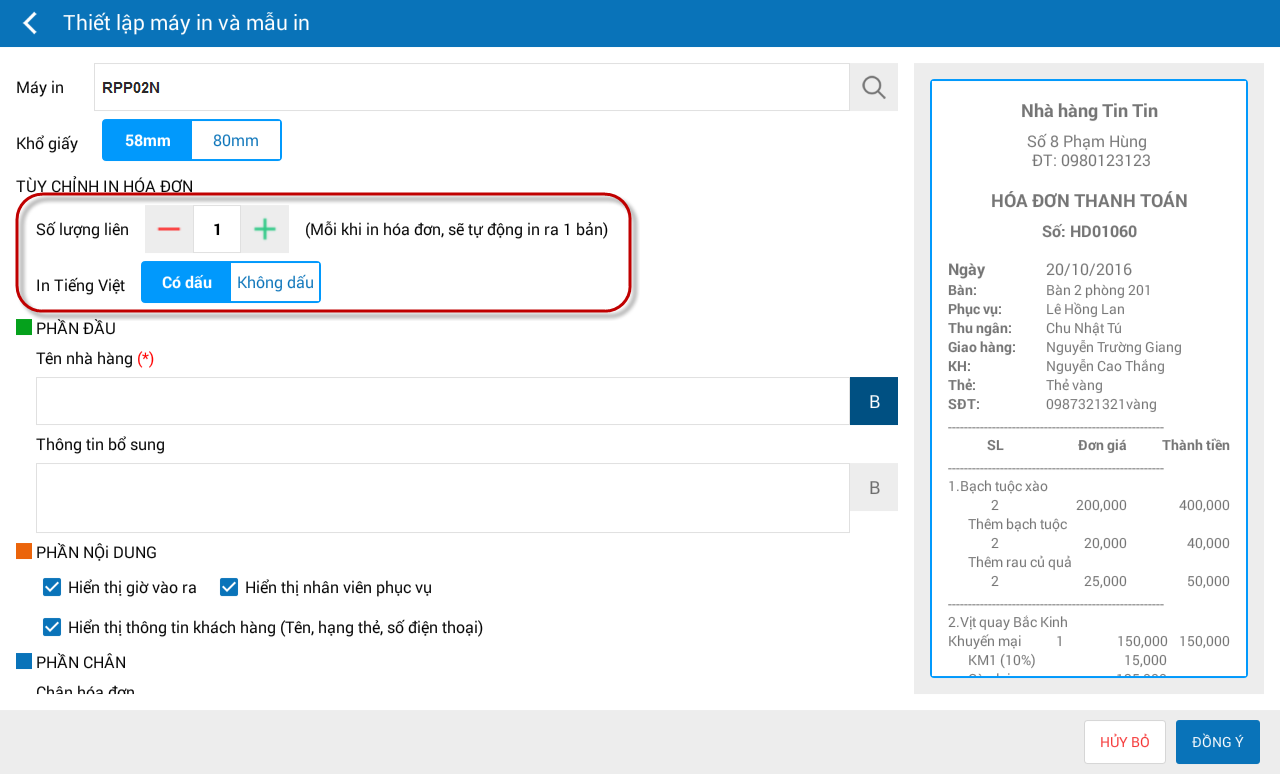Click the ĐỒNG Ý button
Viewport: 1280px width, 774px height.
pyautogui.click(x=1218, y=742)
